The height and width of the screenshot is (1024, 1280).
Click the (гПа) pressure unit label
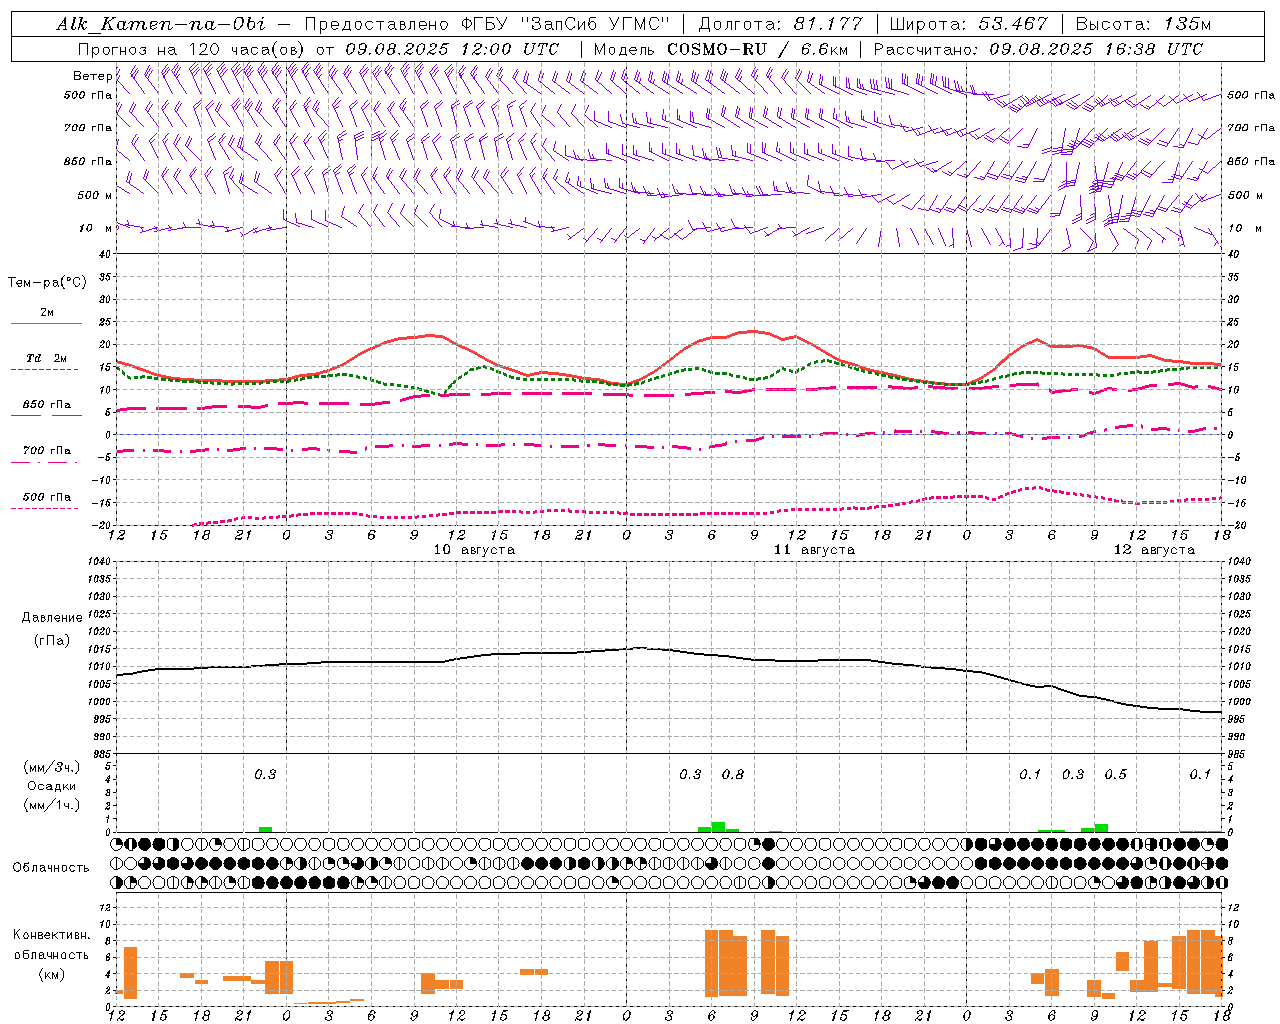pos(52,641)
